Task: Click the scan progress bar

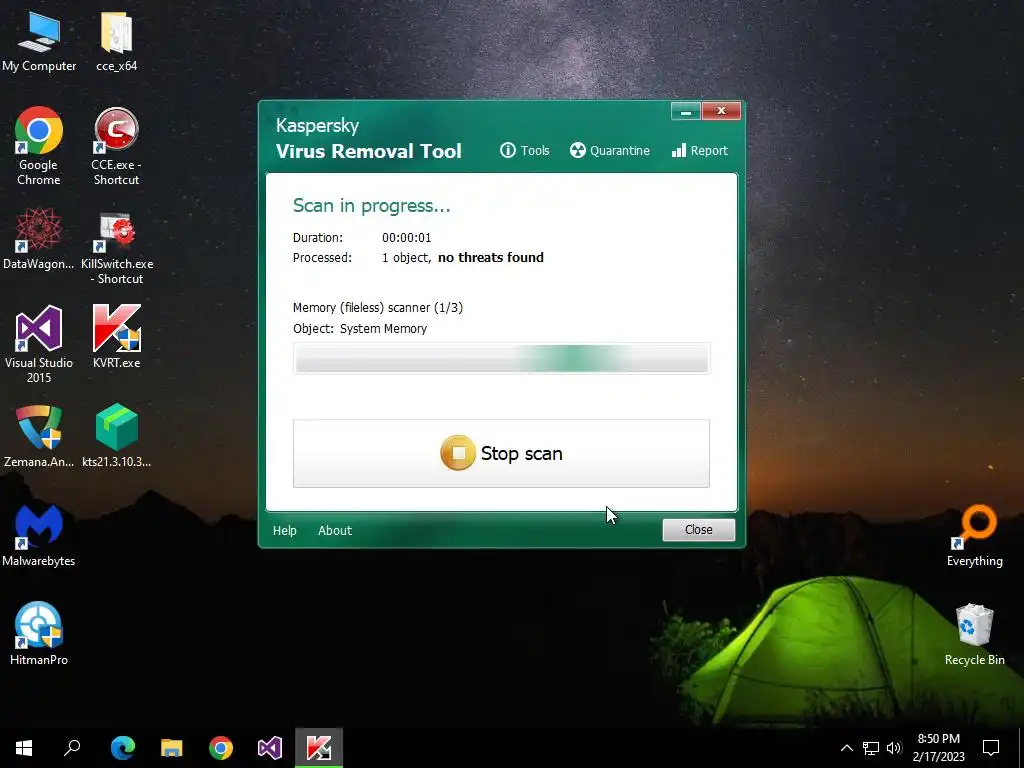Action: tap(501, 359)
